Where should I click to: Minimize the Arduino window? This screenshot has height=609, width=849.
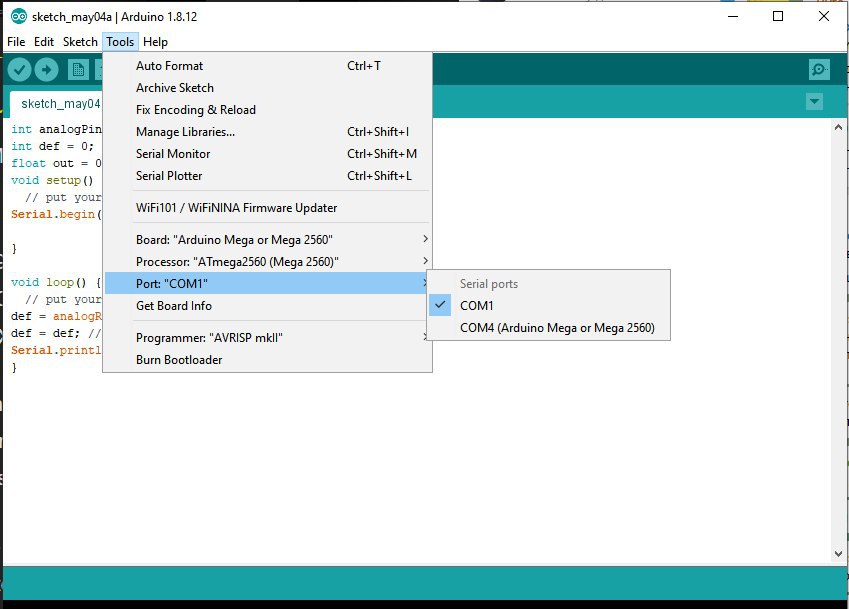click(733, 16)
